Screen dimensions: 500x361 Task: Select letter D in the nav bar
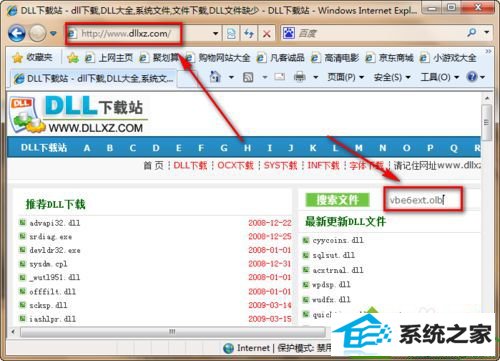coord(156,148)
